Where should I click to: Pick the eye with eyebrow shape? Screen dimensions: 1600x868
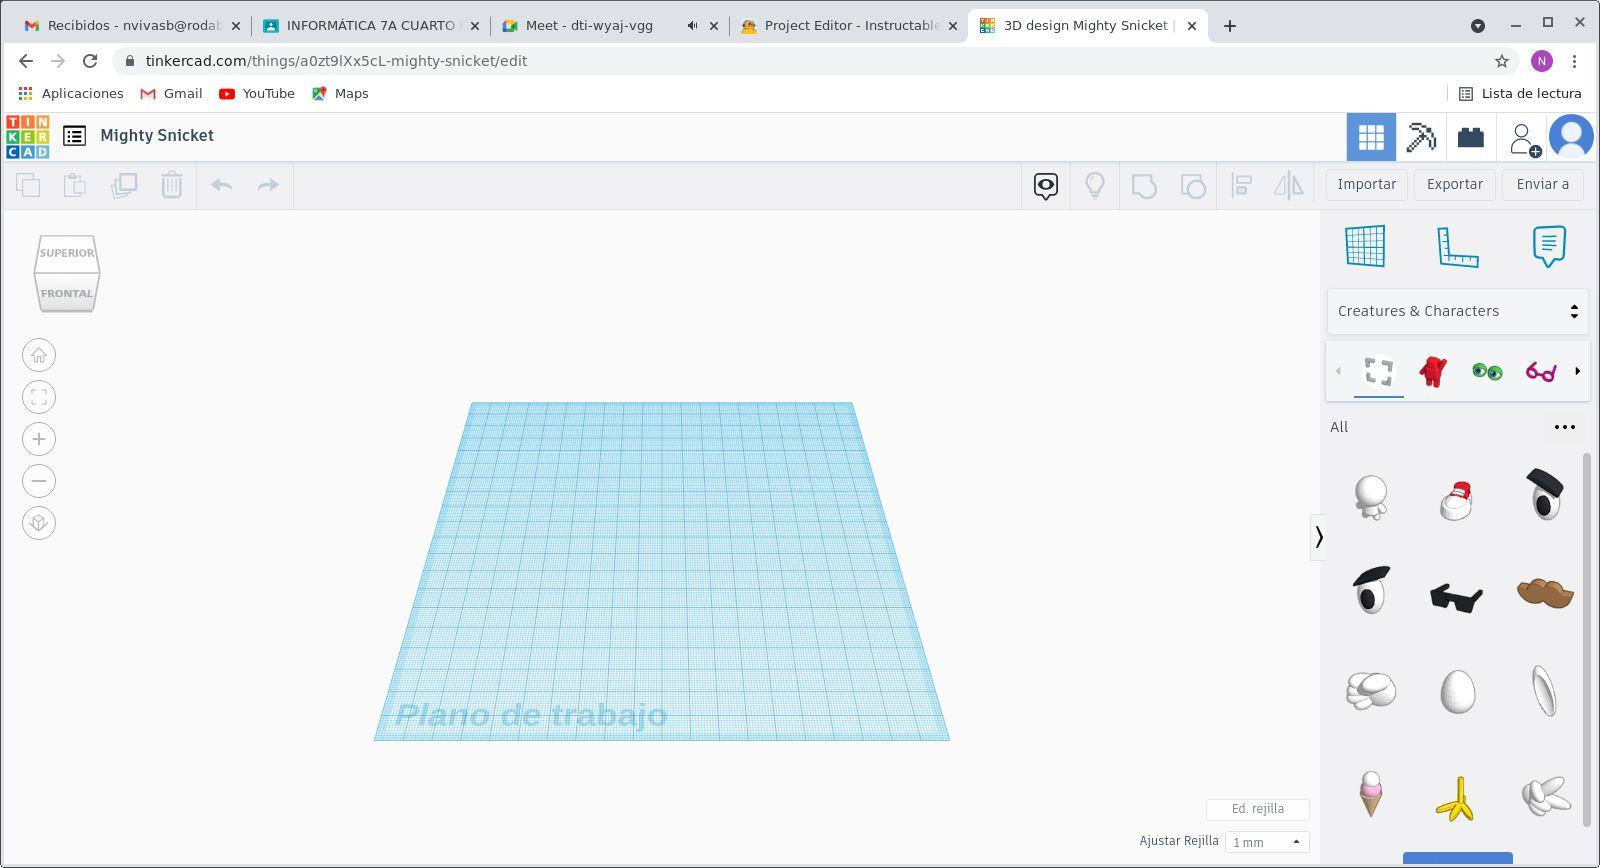(x=1370, y=590)
